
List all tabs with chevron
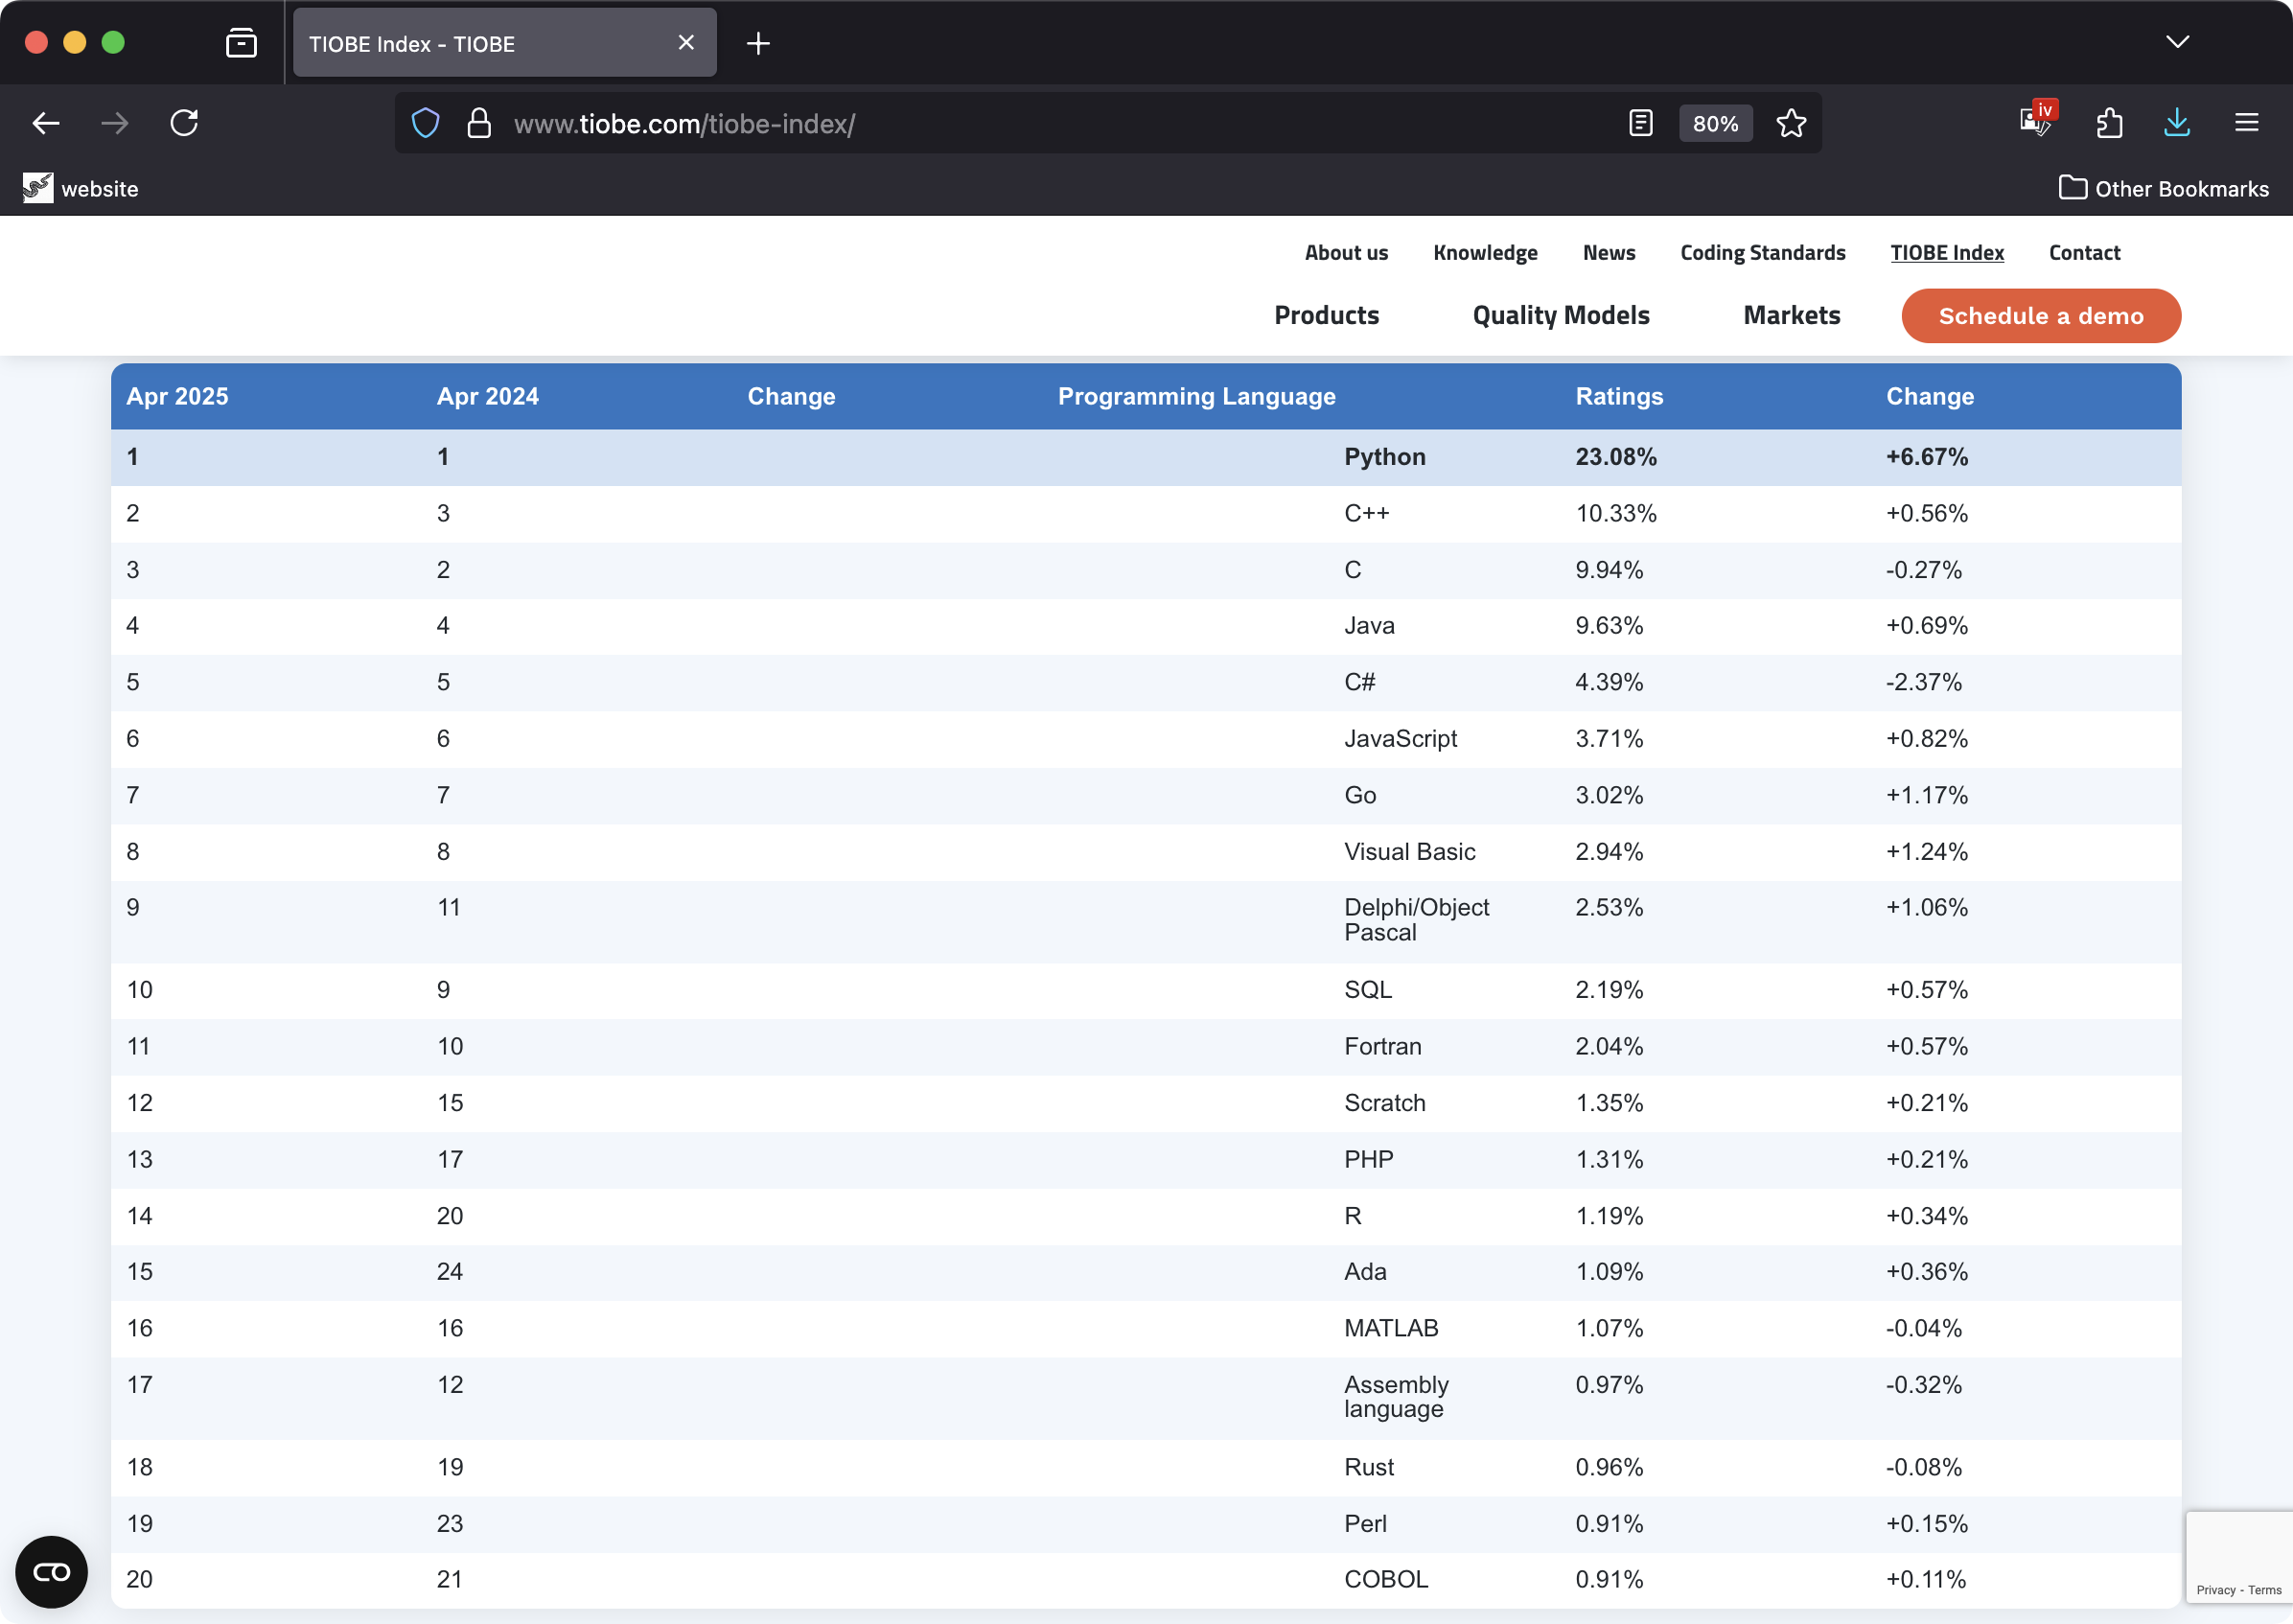point(2177,42)
